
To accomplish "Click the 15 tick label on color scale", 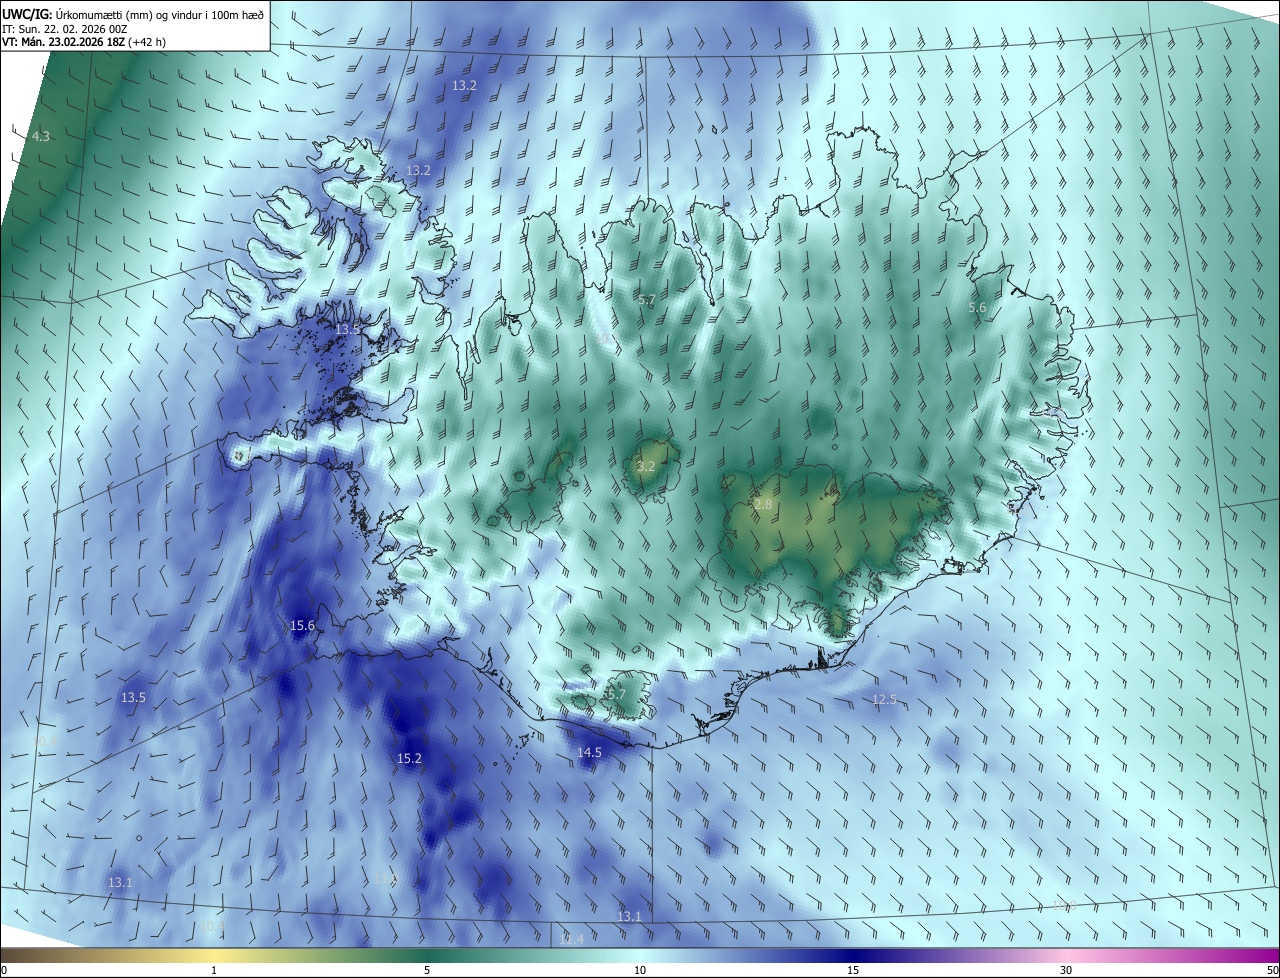I will pos(853,970).
